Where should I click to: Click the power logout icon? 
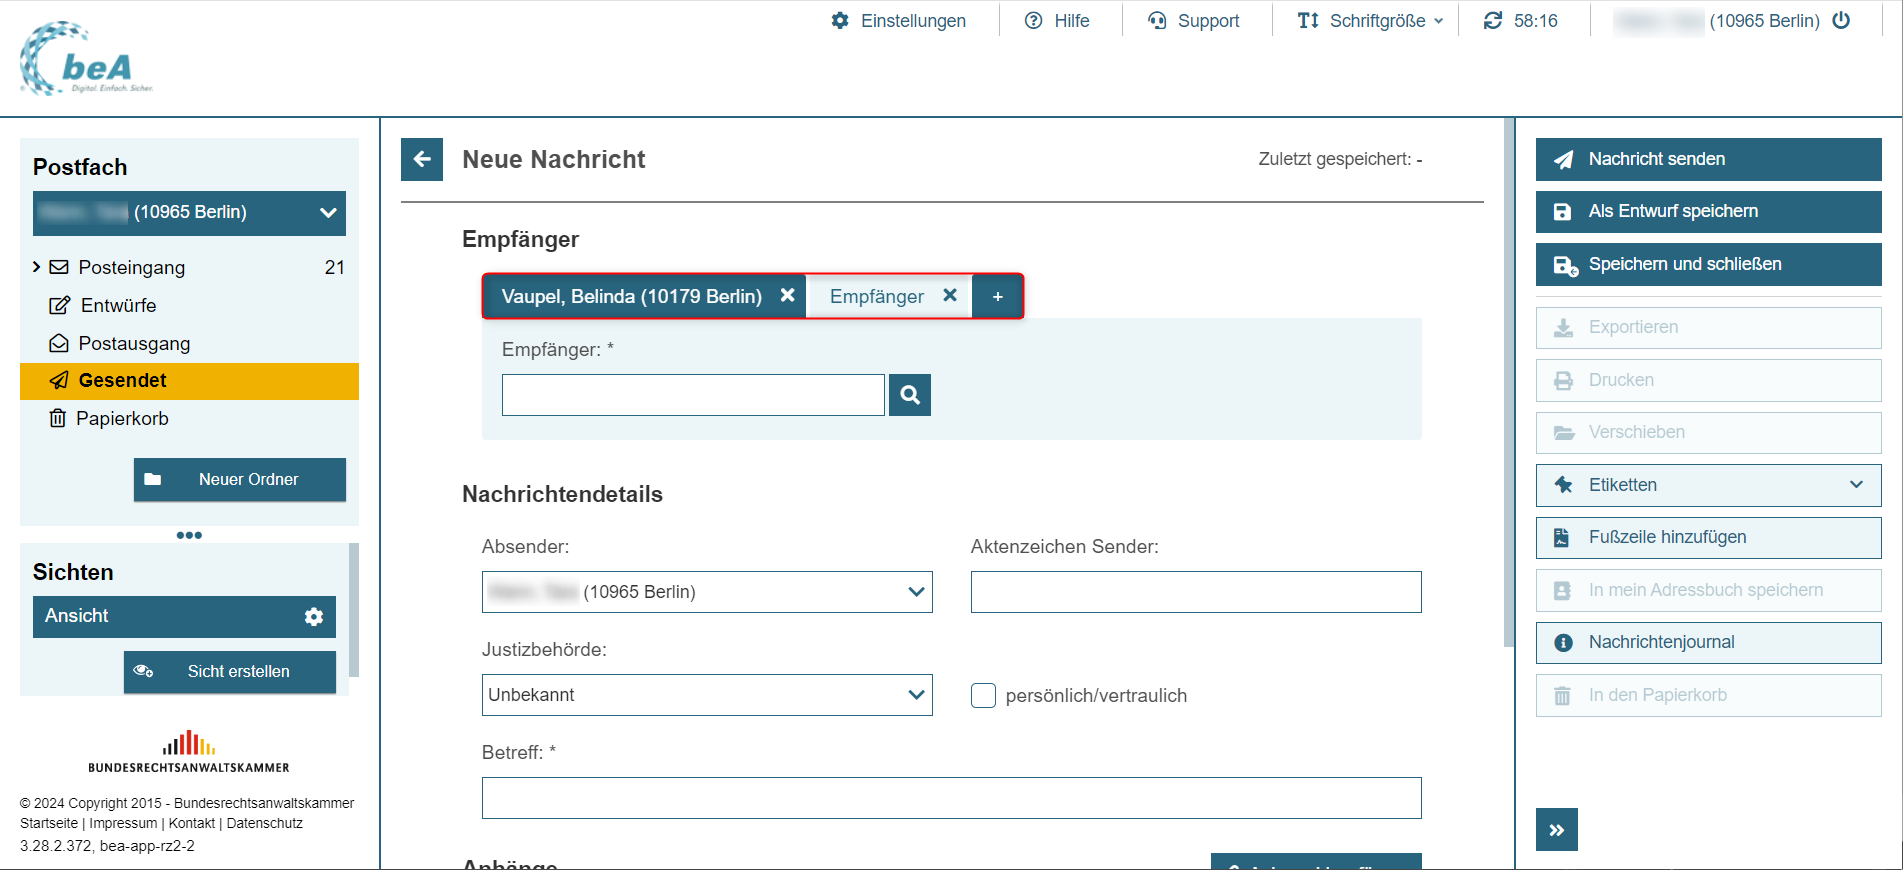[1841, 21]
